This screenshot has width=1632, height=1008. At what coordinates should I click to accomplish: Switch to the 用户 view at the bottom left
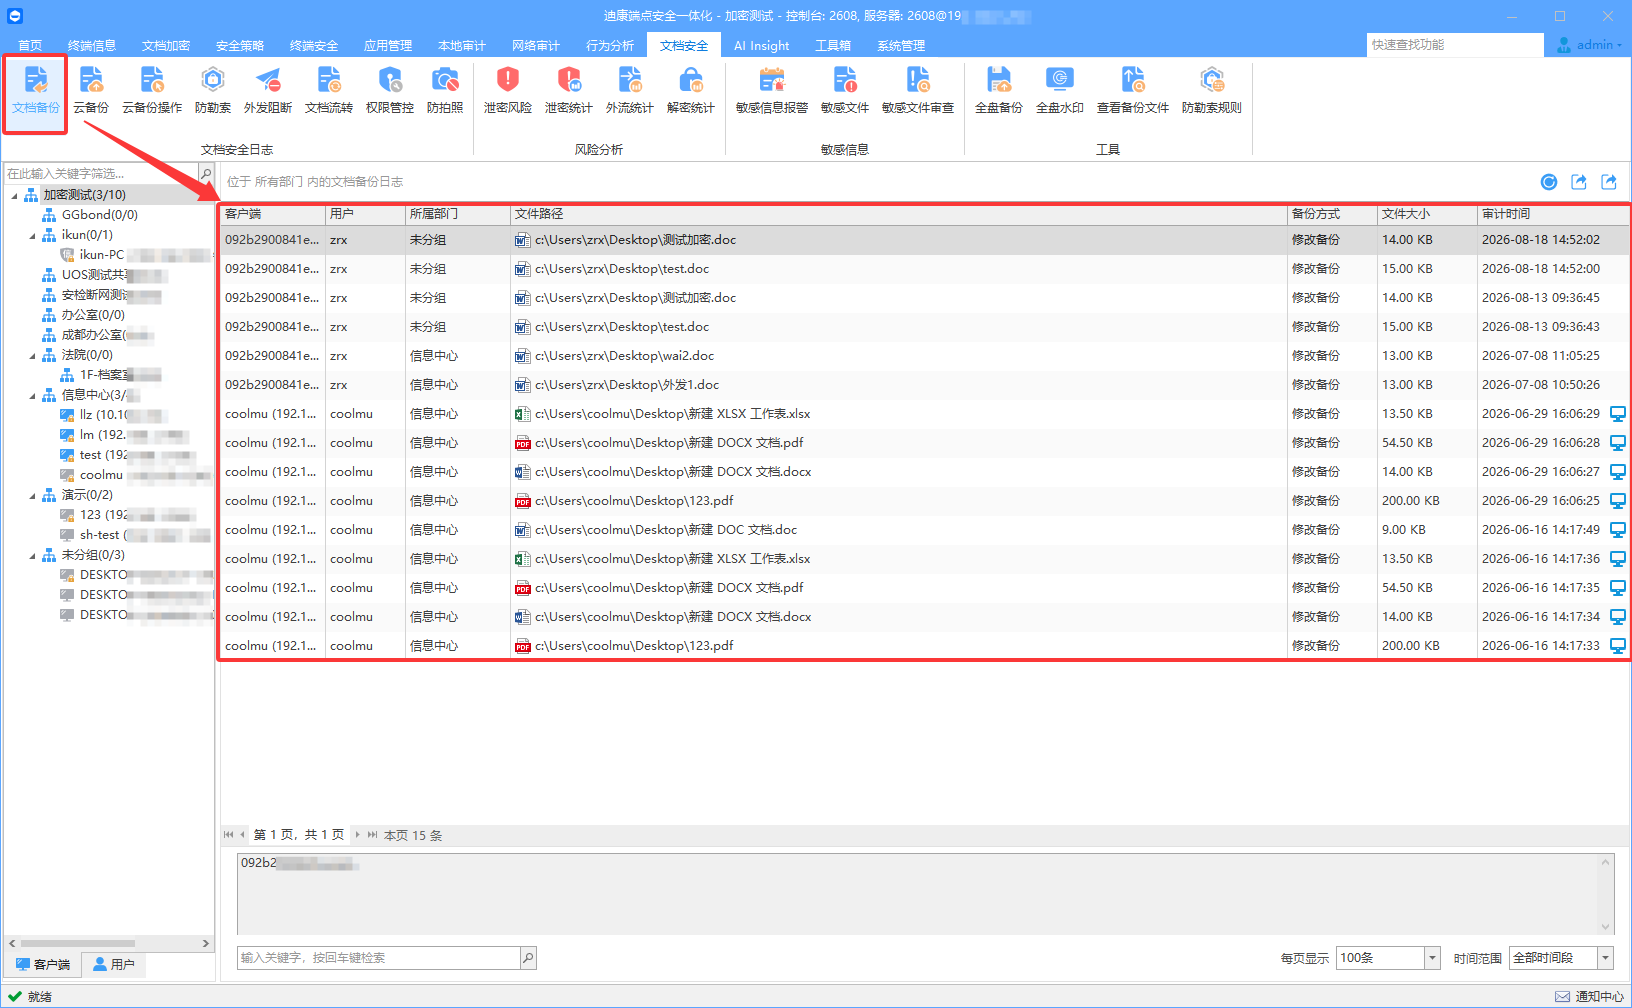pos(113,965)
